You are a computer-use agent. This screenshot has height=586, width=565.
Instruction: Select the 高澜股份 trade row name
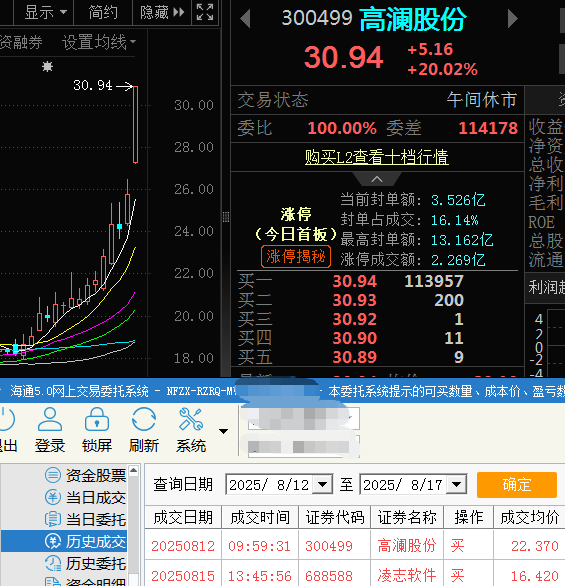click(x=407, y=546)
